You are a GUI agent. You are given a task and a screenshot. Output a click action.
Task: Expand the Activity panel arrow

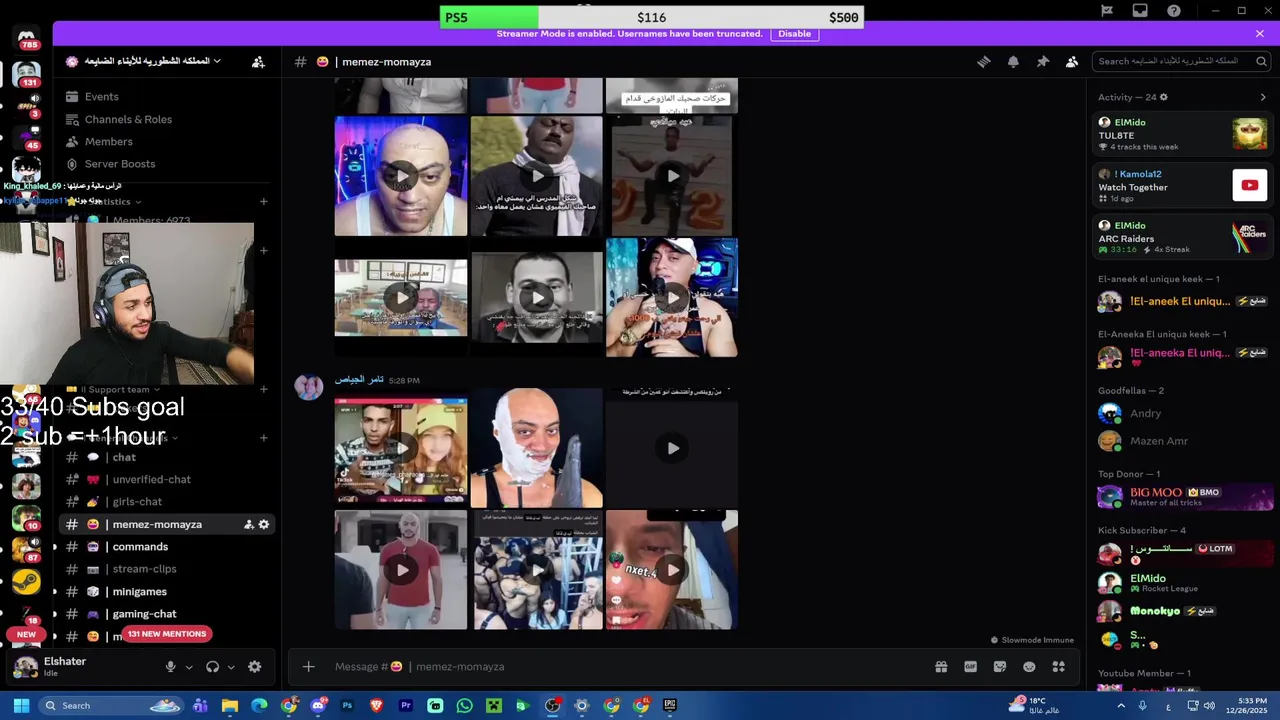[1263, 97]
